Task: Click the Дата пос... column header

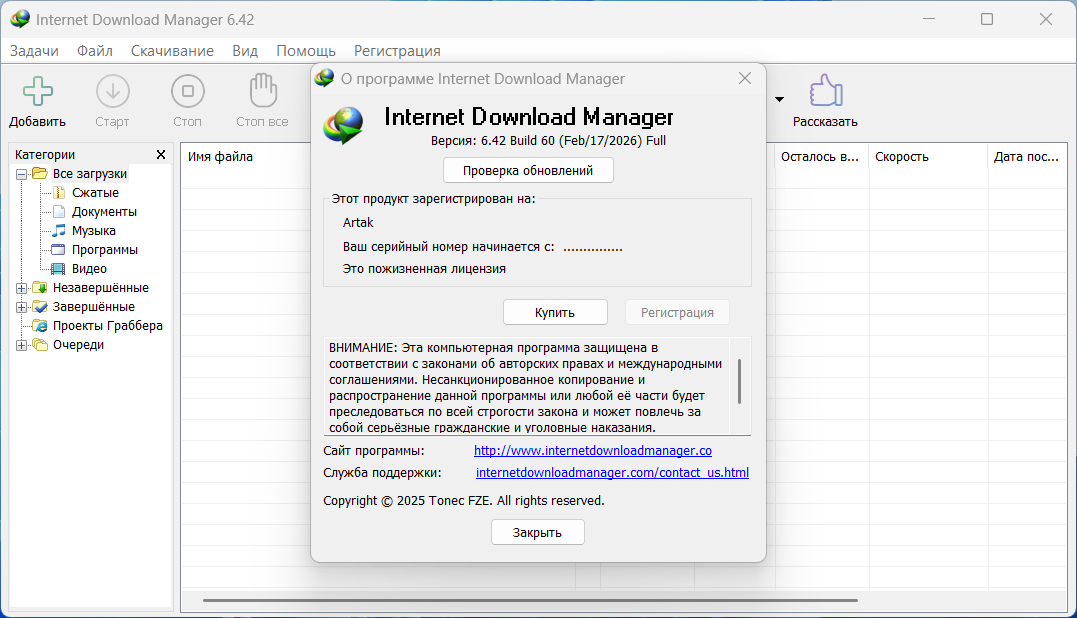Action: click(1026, 157)
